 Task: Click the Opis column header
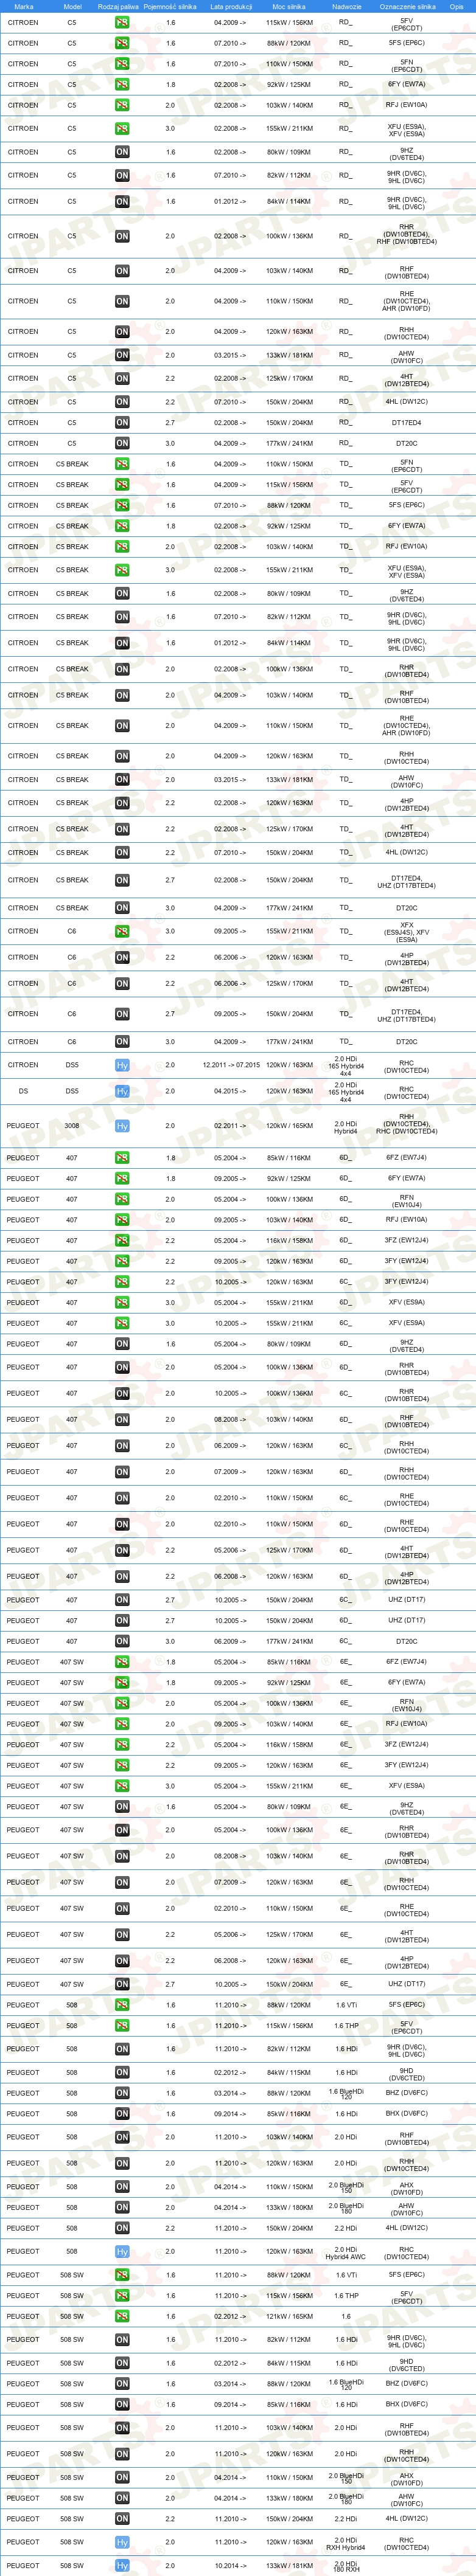(457, 7)
